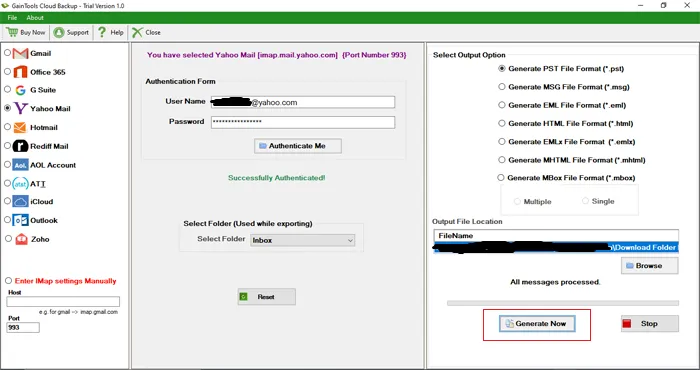The height and width of the screenshot is (370, 700).
Task: Click the Stop button
Action: tap(650, 324)
